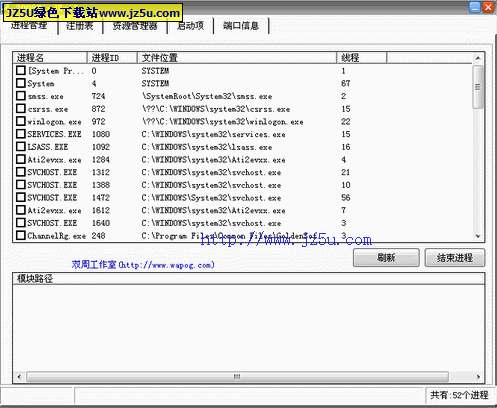
Task: Tick the winlogon.exe process checkbox
Action: (21, 121)
